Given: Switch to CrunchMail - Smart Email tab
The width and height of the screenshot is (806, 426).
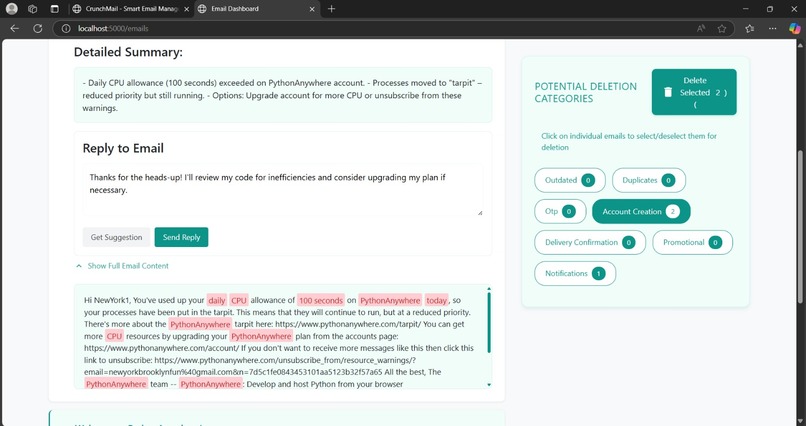Looking at the screenshot, I should [132, 9].
